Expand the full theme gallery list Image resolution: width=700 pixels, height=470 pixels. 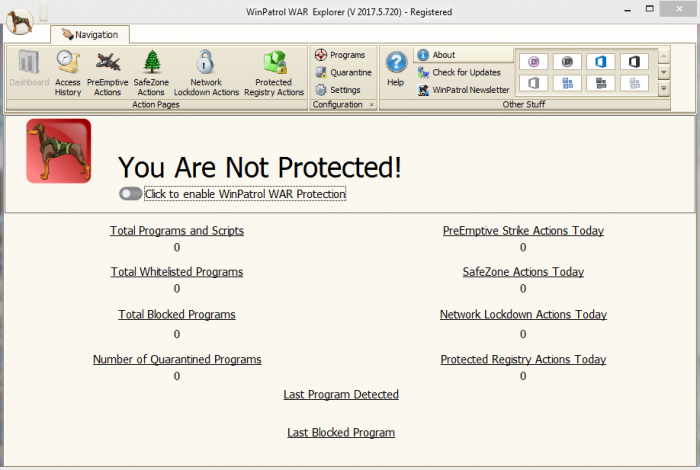pyautogui.click(x=664, y=89)
